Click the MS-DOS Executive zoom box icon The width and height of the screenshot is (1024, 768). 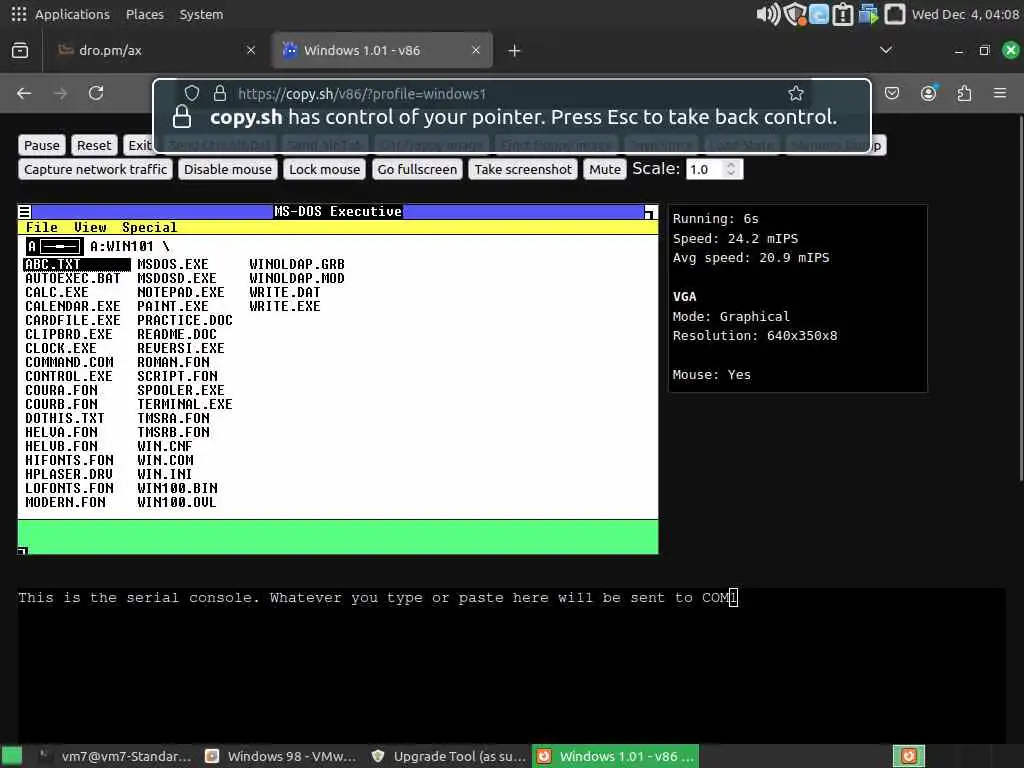650,212
